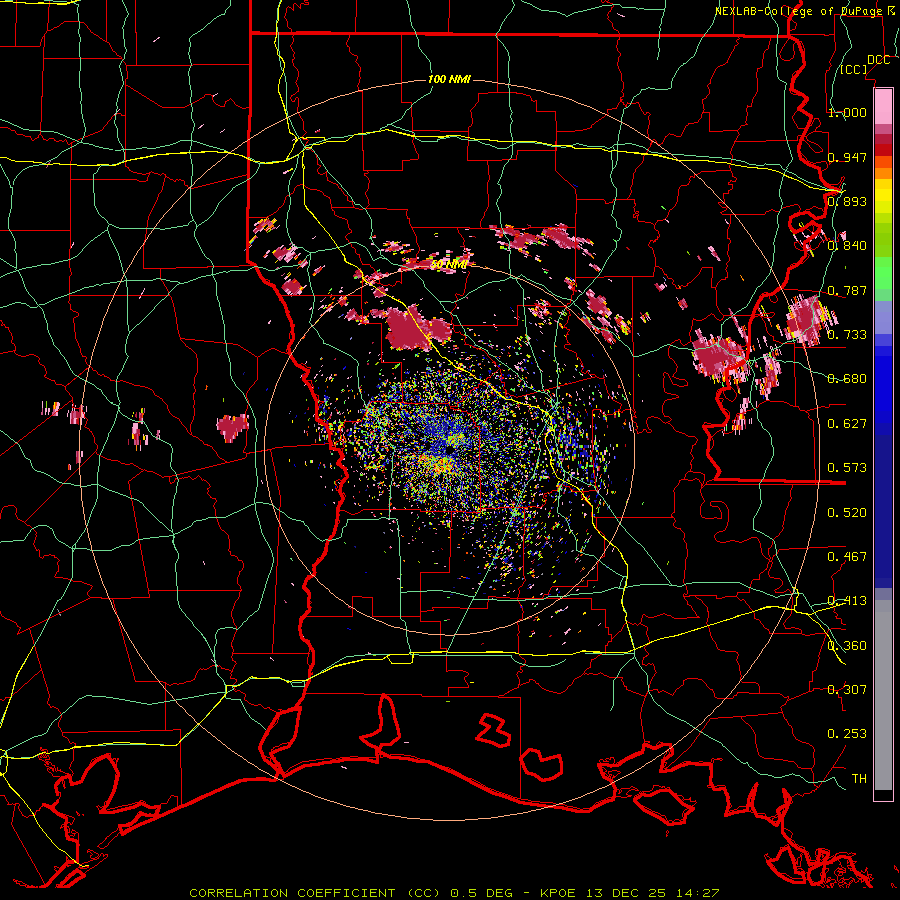Select the 0.840 scale value
900x900 pixels.
[847, 246]
